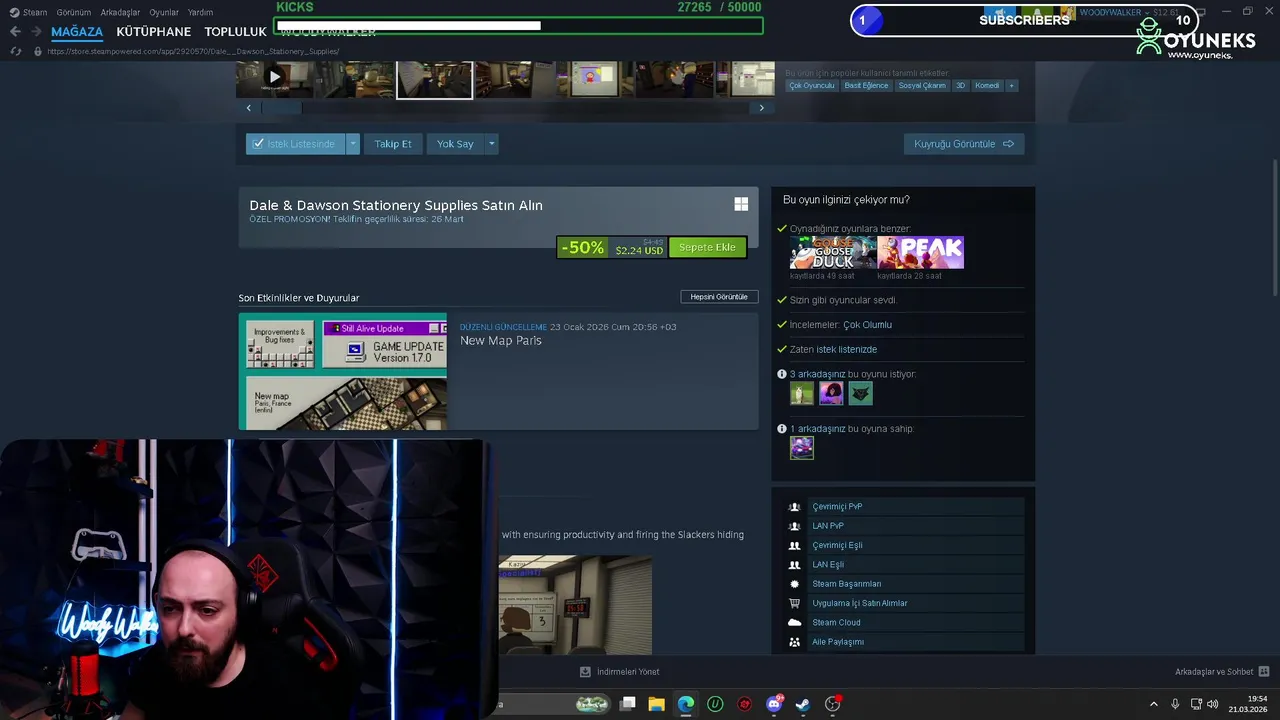Viewport: 1280px width, 720px height.
Task: Go forward with the Steam forward arrow
Action: (35, 31)
